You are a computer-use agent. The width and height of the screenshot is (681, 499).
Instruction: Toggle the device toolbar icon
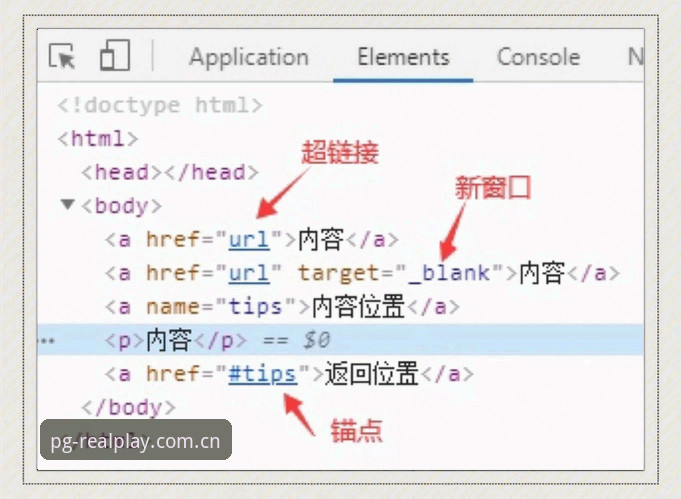pos(115,56)
